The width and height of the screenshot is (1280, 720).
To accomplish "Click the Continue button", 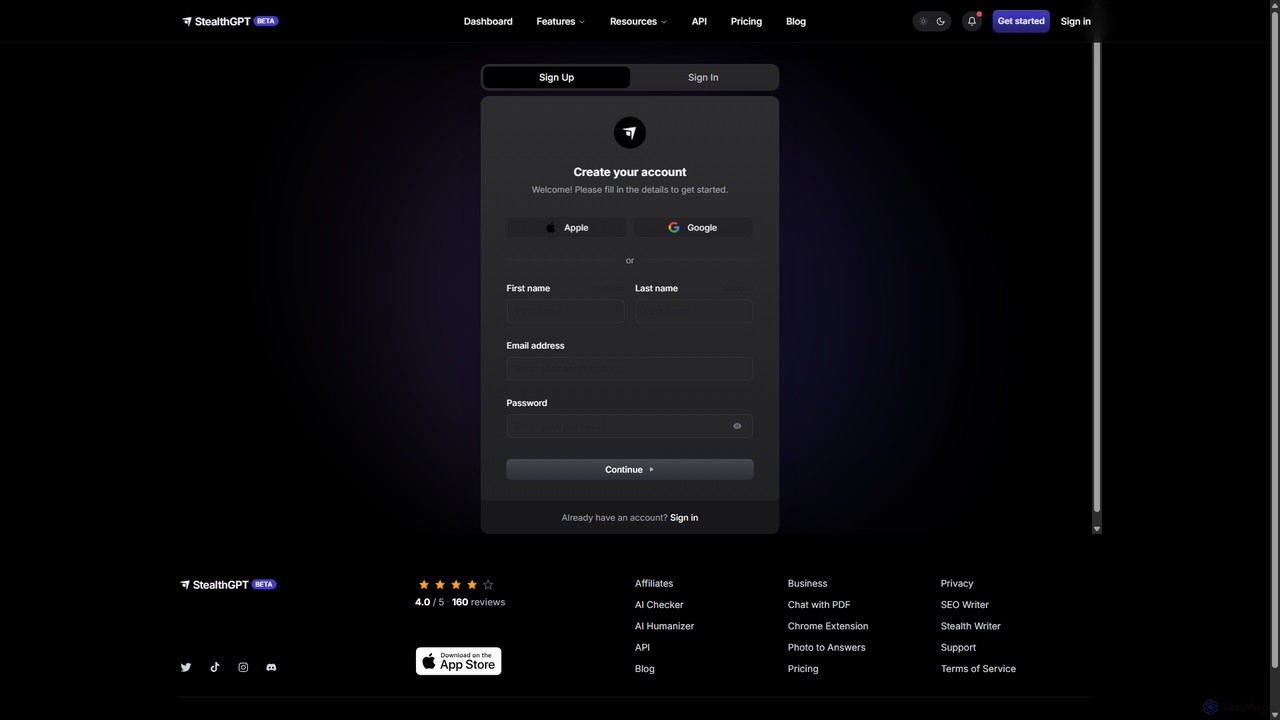I will click(x=630, y=469).
